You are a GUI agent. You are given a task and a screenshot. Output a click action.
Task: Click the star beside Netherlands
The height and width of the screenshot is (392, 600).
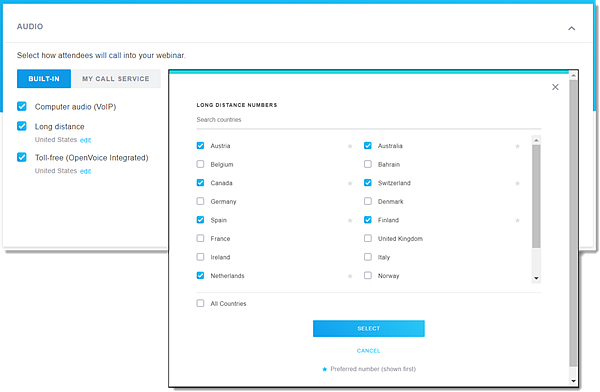(350, 276)
